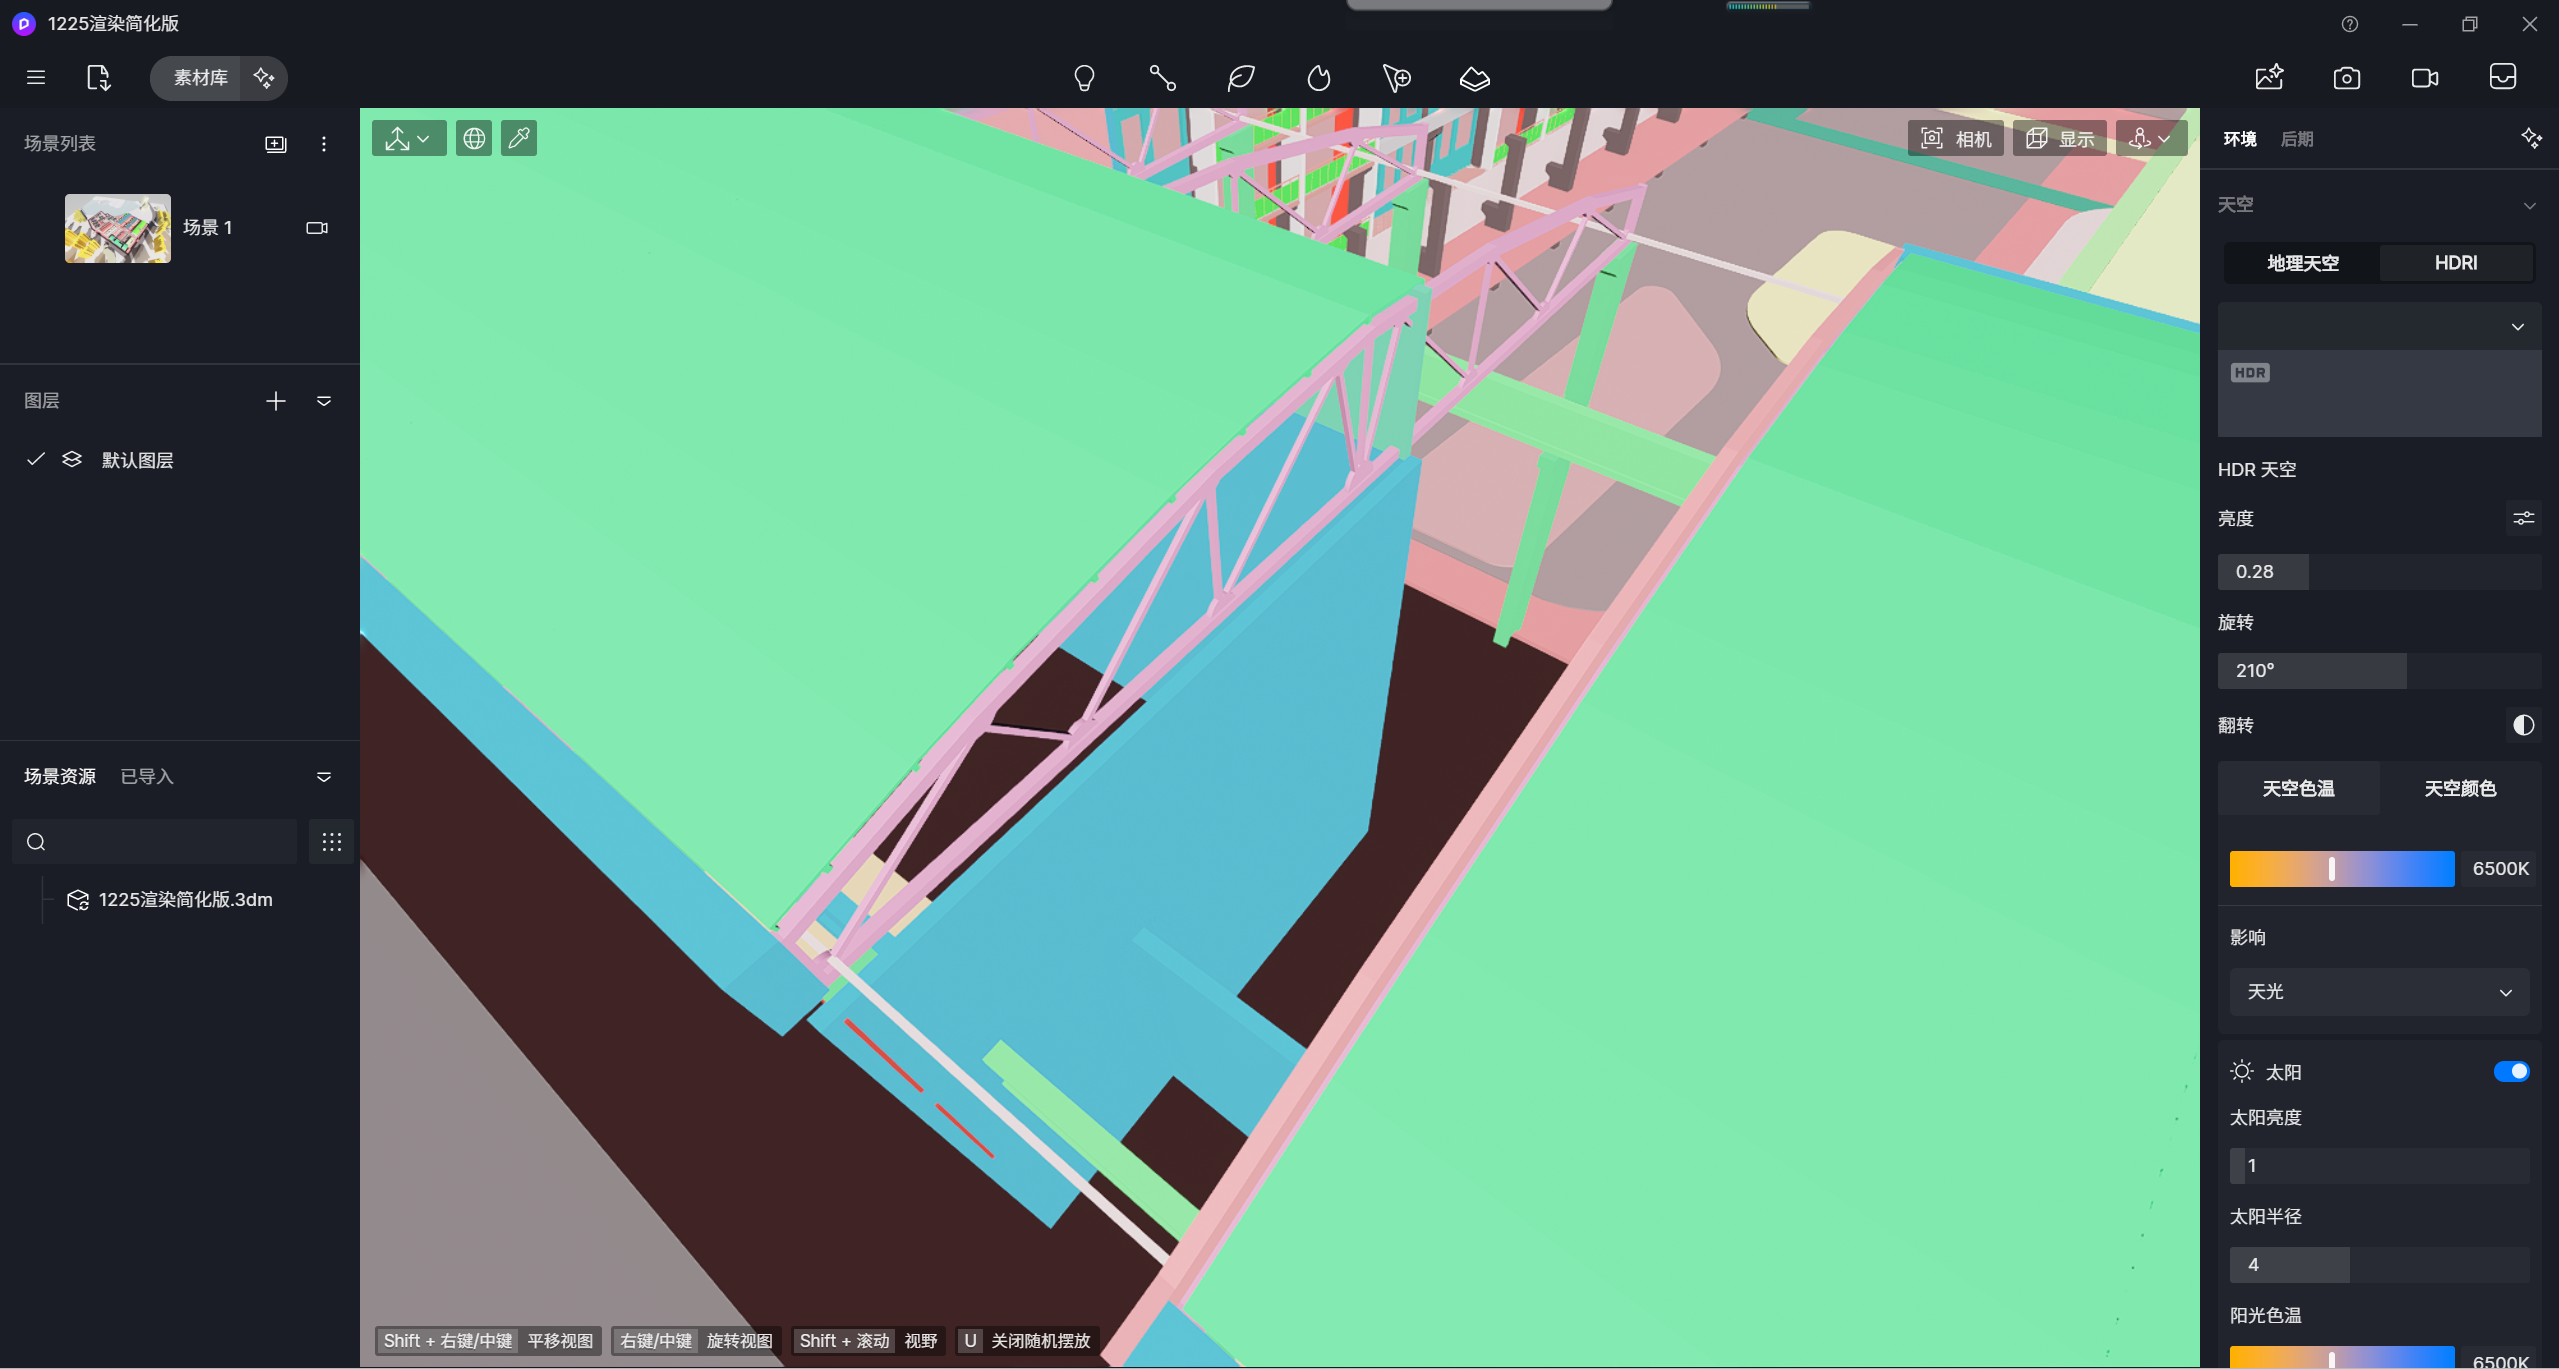Screen dimensions: 2559x1369
Task: Click the globe icon in viewport toolbar
Action: tap(474, 138)
